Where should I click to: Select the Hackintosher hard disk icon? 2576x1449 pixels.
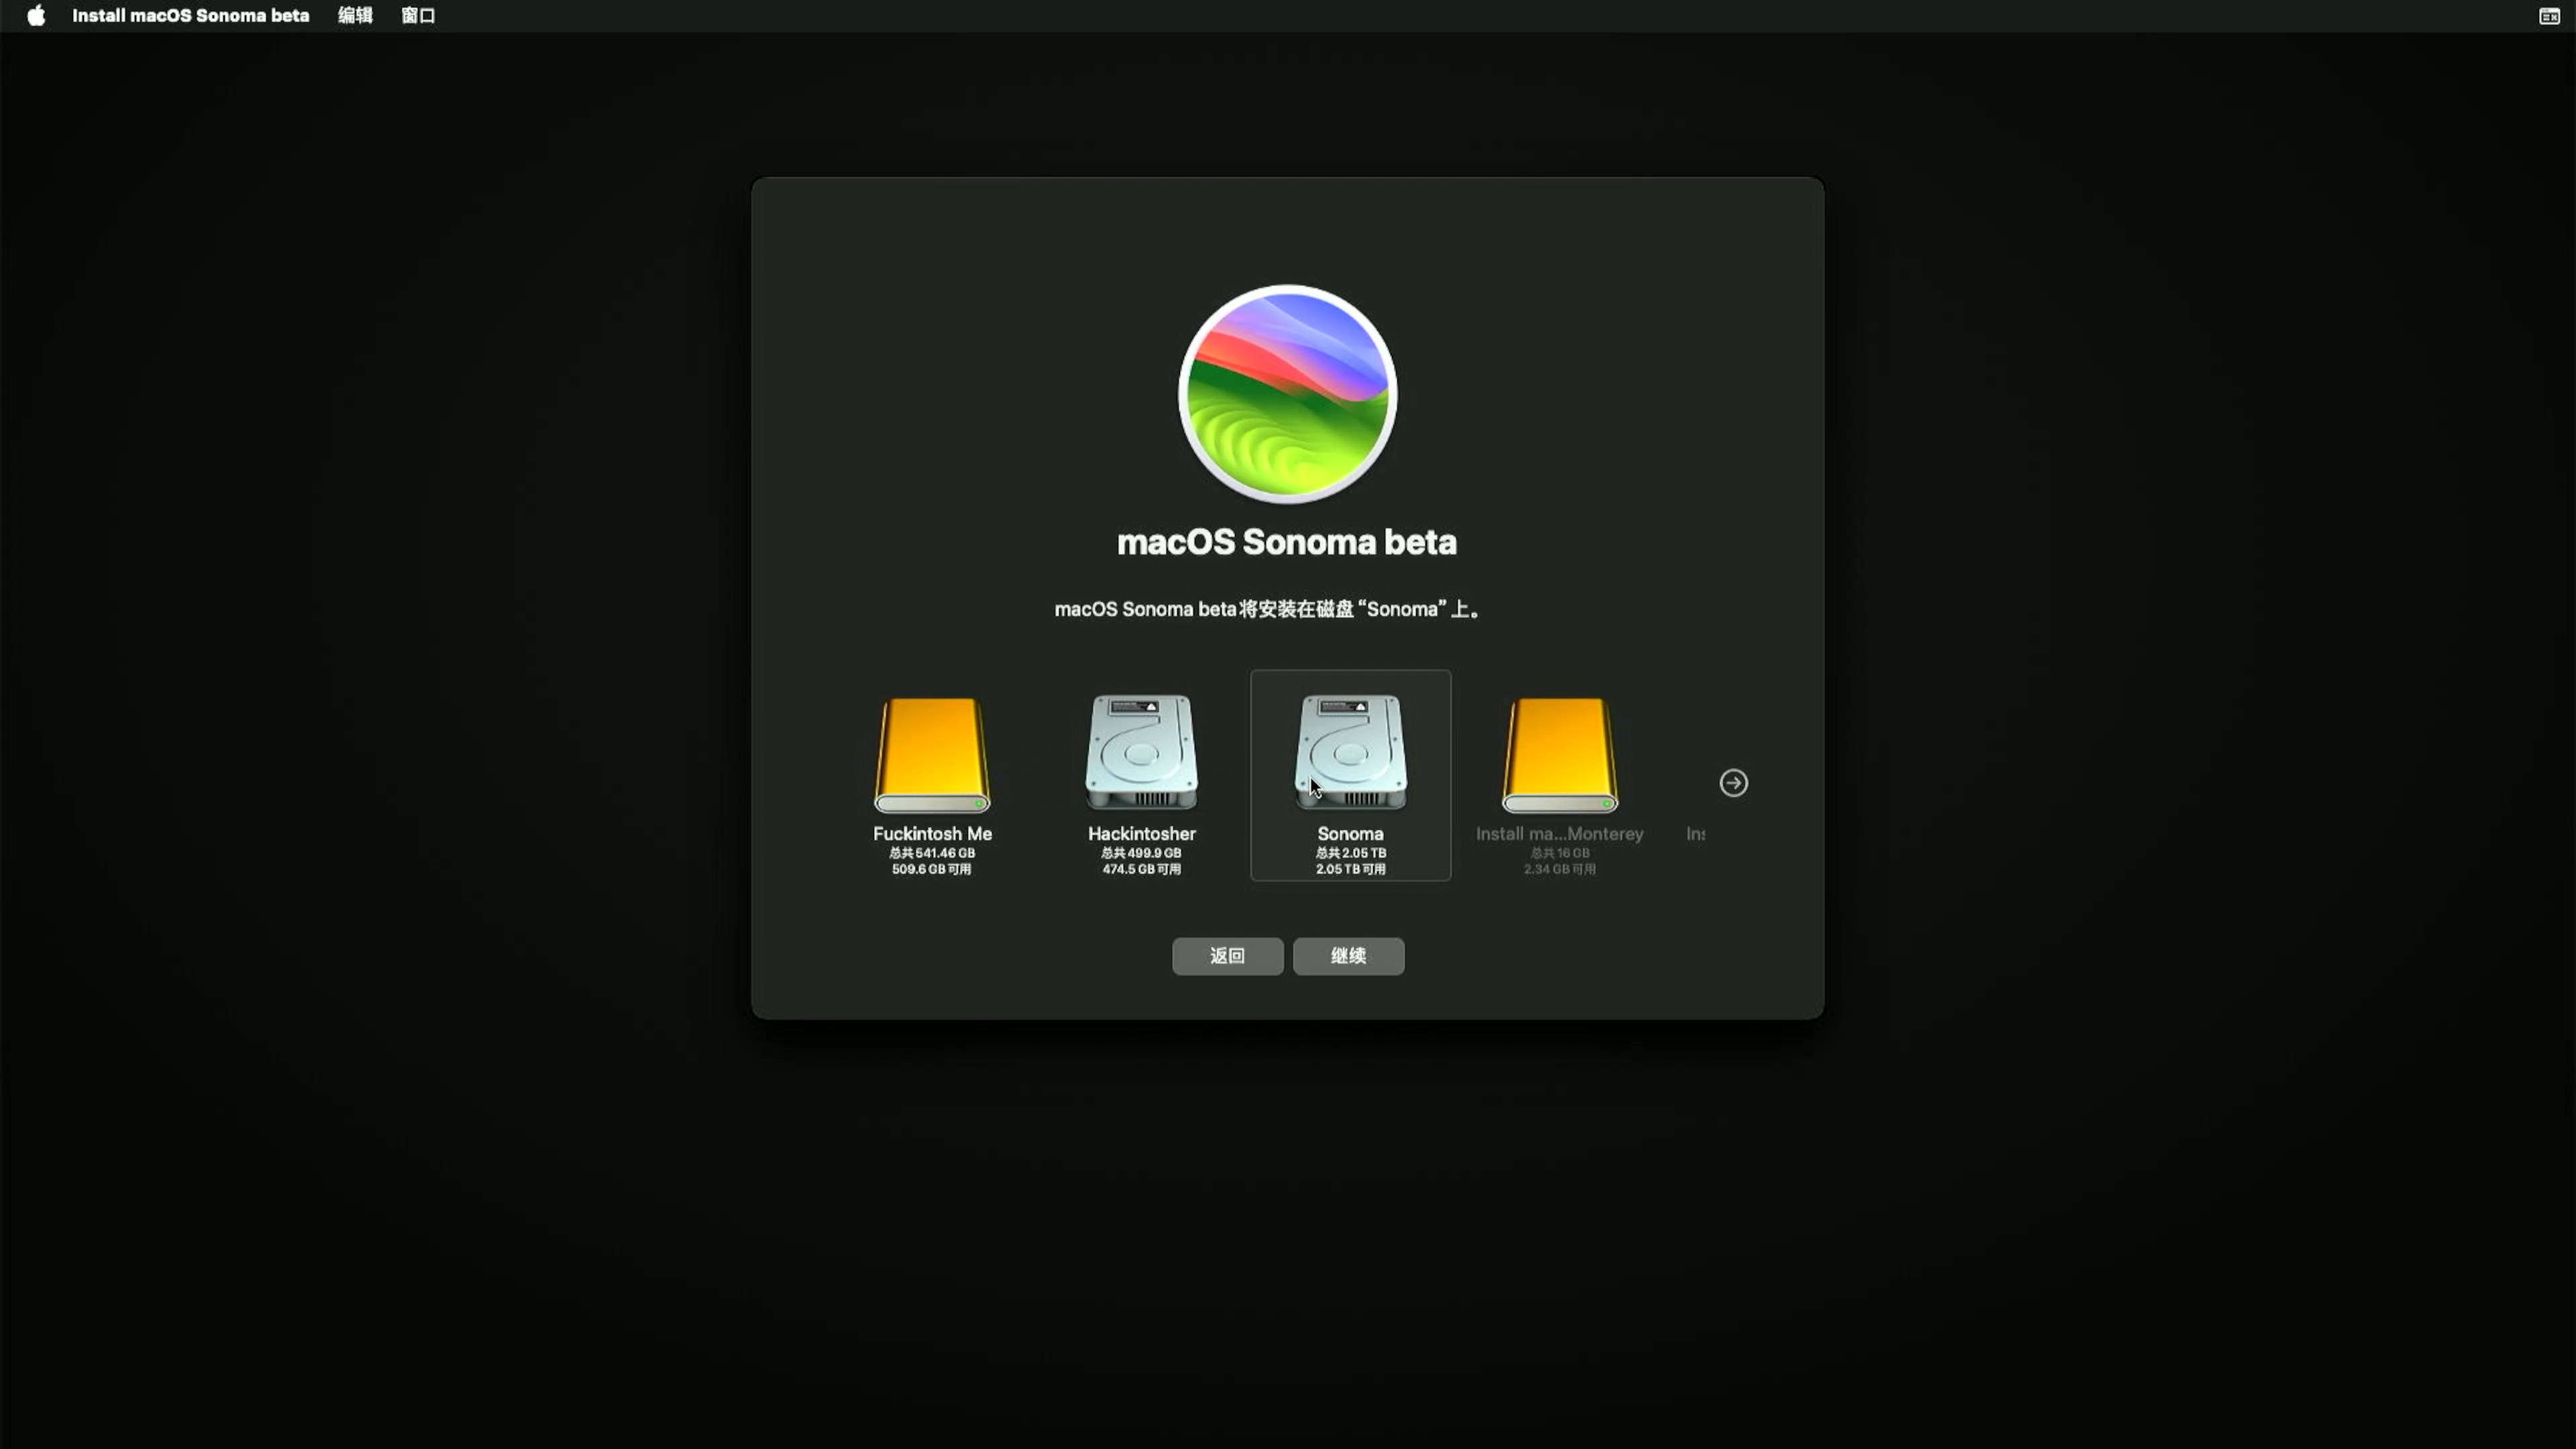point(1141,752)
